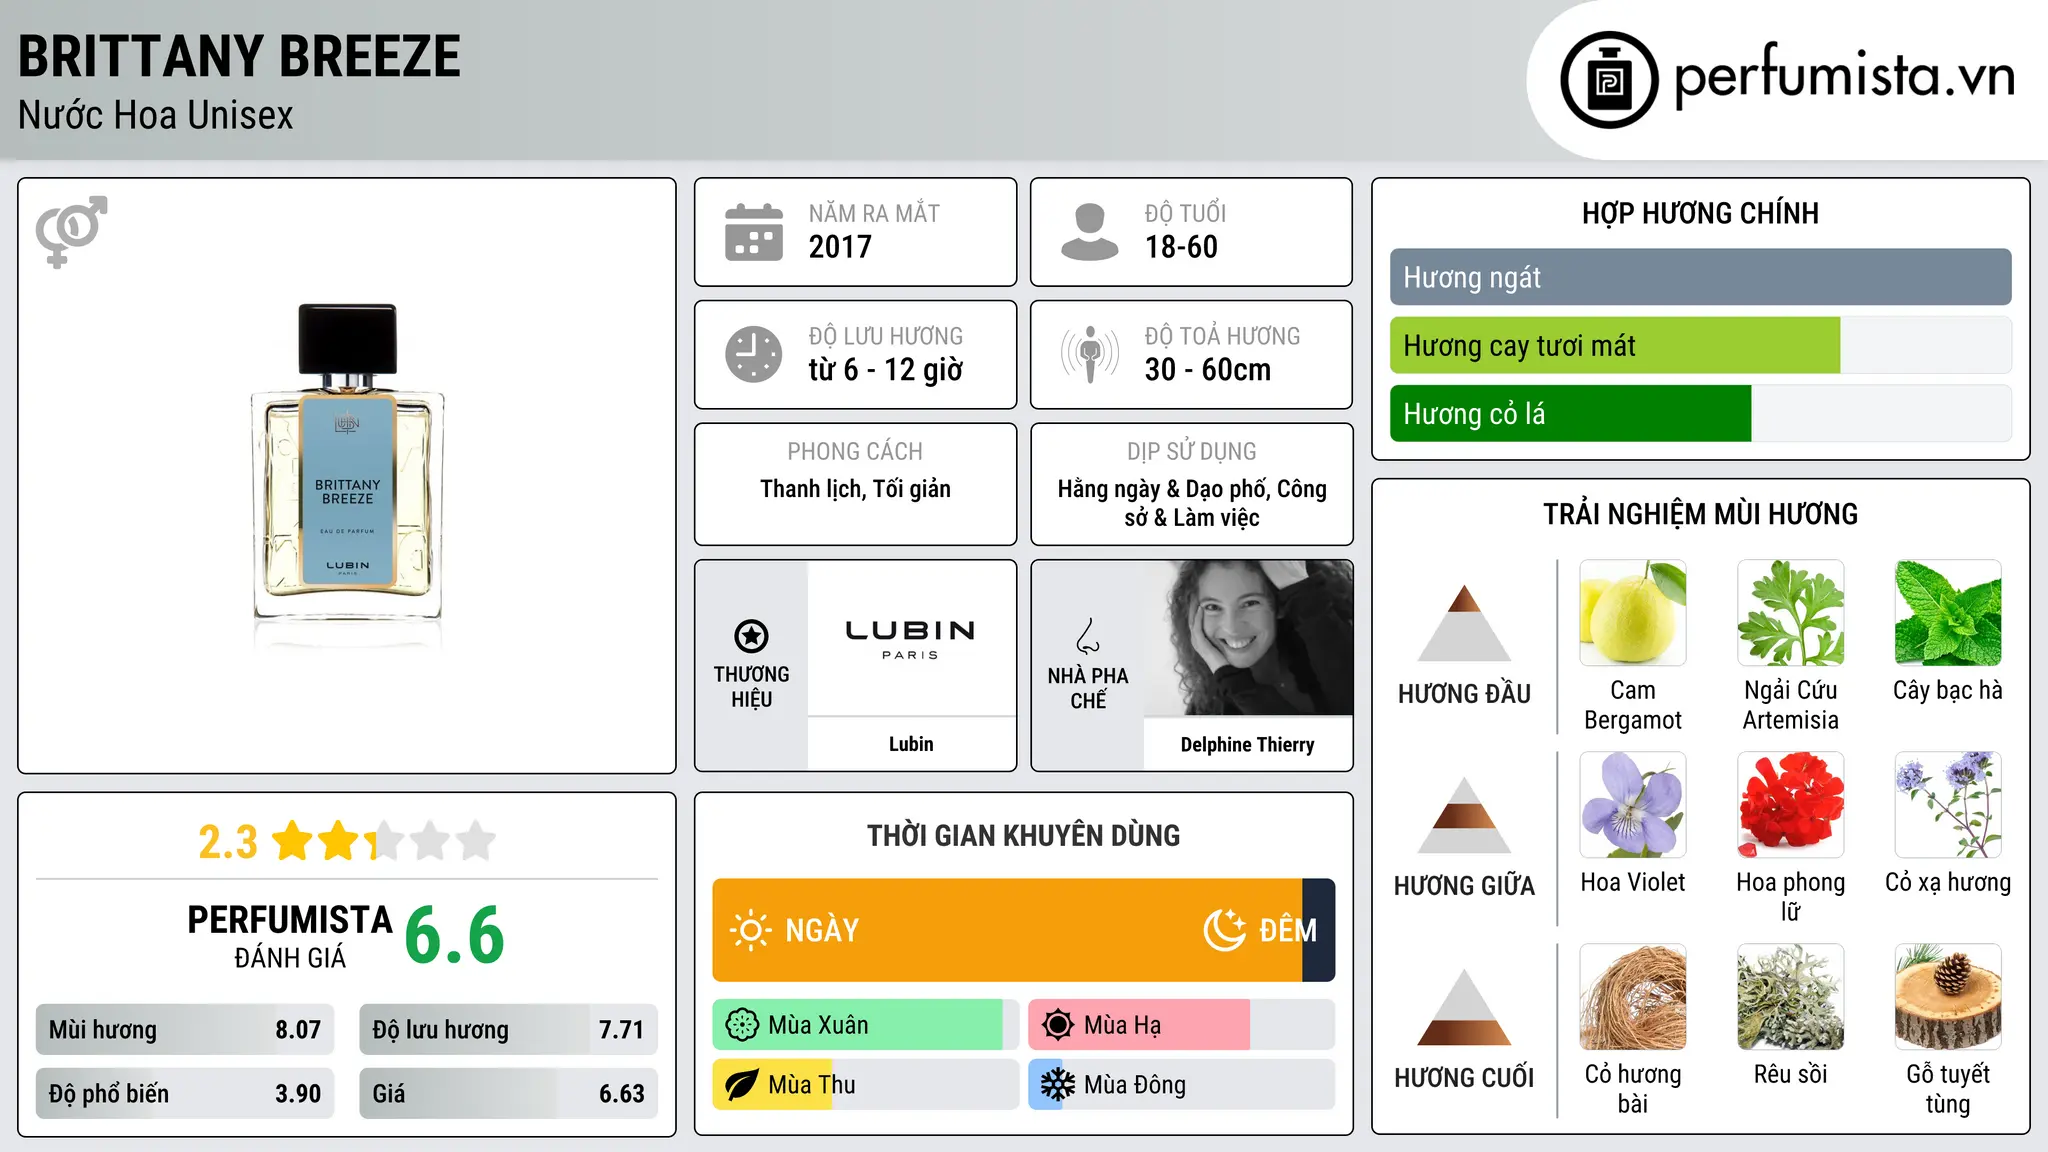The width and height of the screenshot is (2048, 1152).
Task: Click the TRẢI NGHIỆM MÙI HƯƠNG heading
Action: click(1700, 514)
